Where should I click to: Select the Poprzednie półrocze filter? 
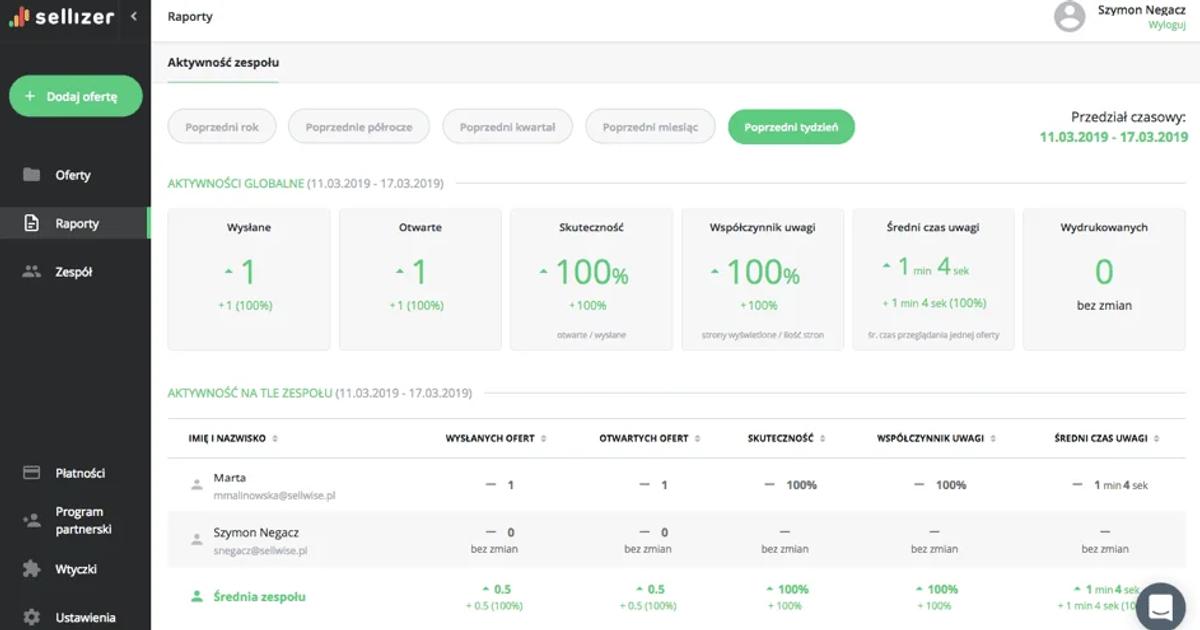359,127
